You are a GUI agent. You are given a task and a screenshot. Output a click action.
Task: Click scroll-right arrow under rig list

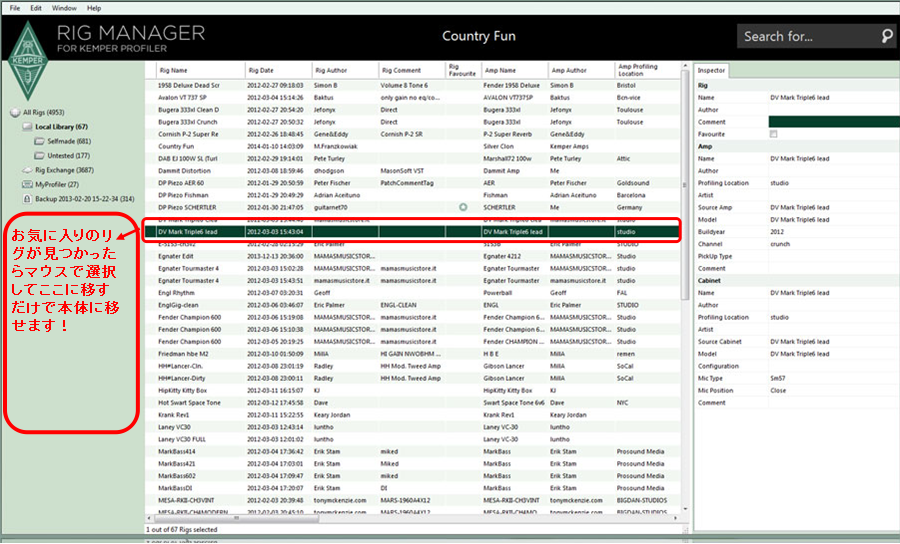676,518
